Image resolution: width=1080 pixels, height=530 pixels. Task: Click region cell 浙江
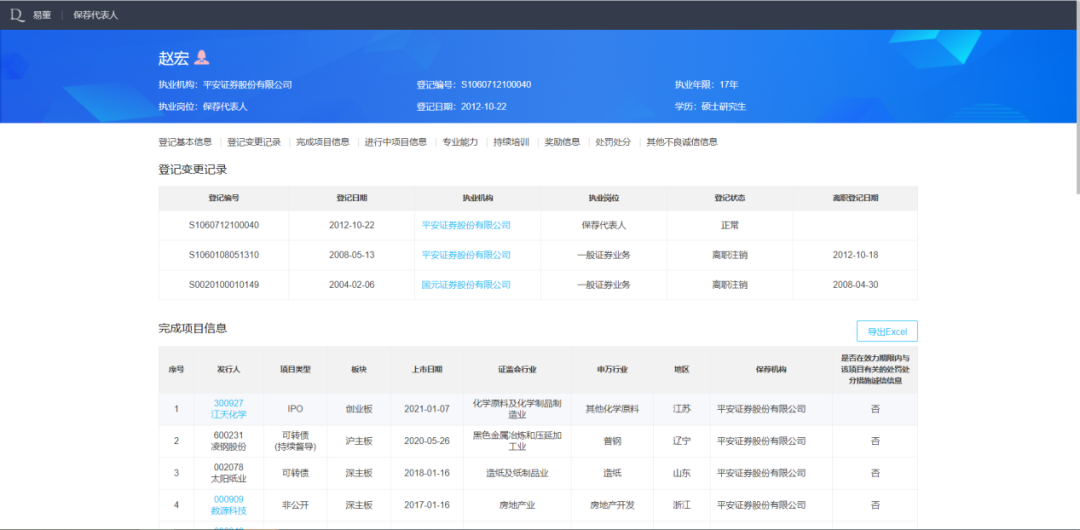click(681, 505)
